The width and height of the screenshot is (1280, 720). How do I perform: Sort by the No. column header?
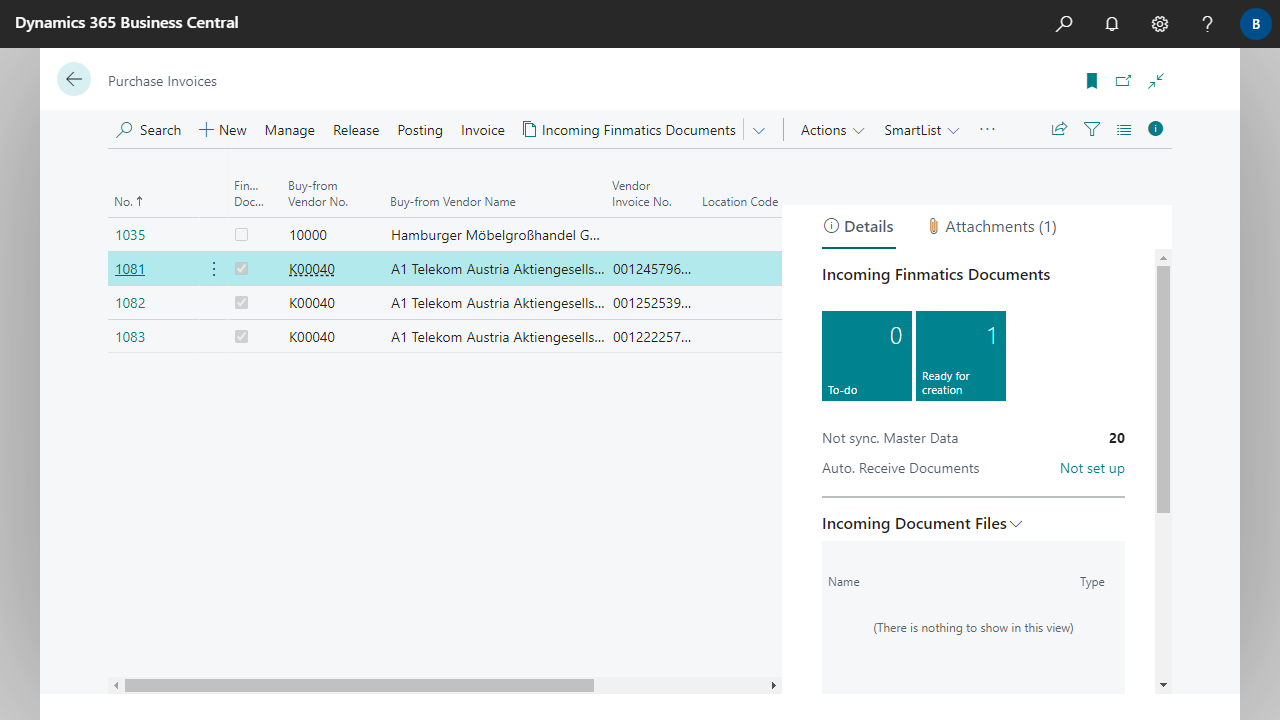point(129,201)
